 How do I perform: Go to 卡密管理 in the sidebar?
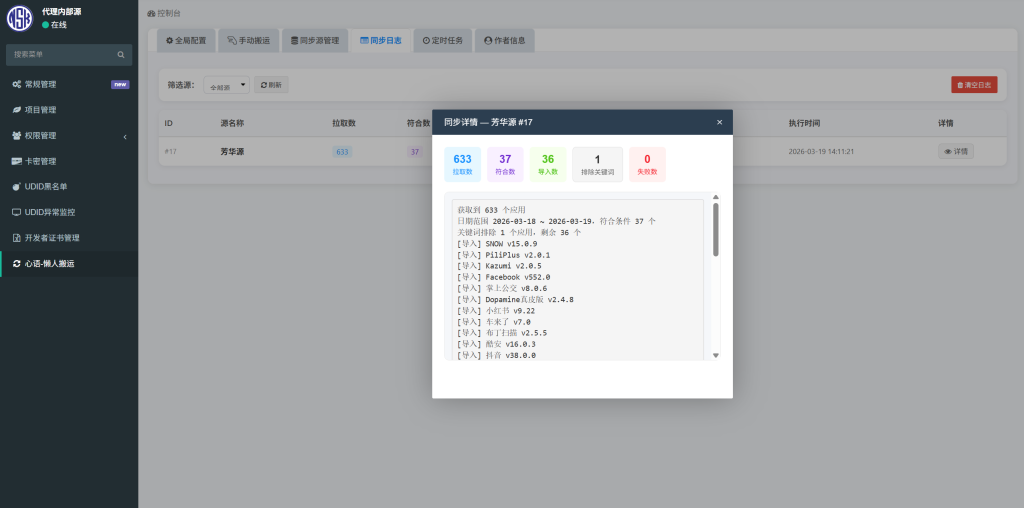(x=40, y=161)
